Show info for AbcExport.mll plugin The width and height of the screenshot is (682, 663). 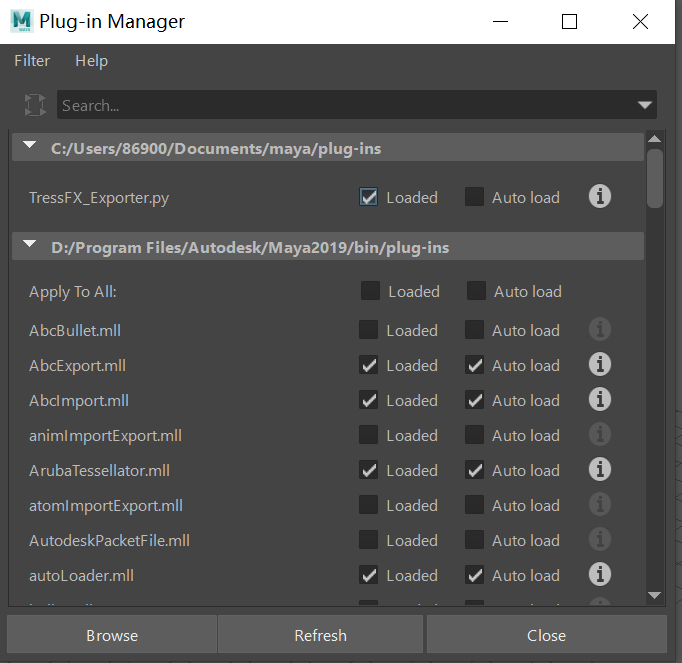(599, 365)
